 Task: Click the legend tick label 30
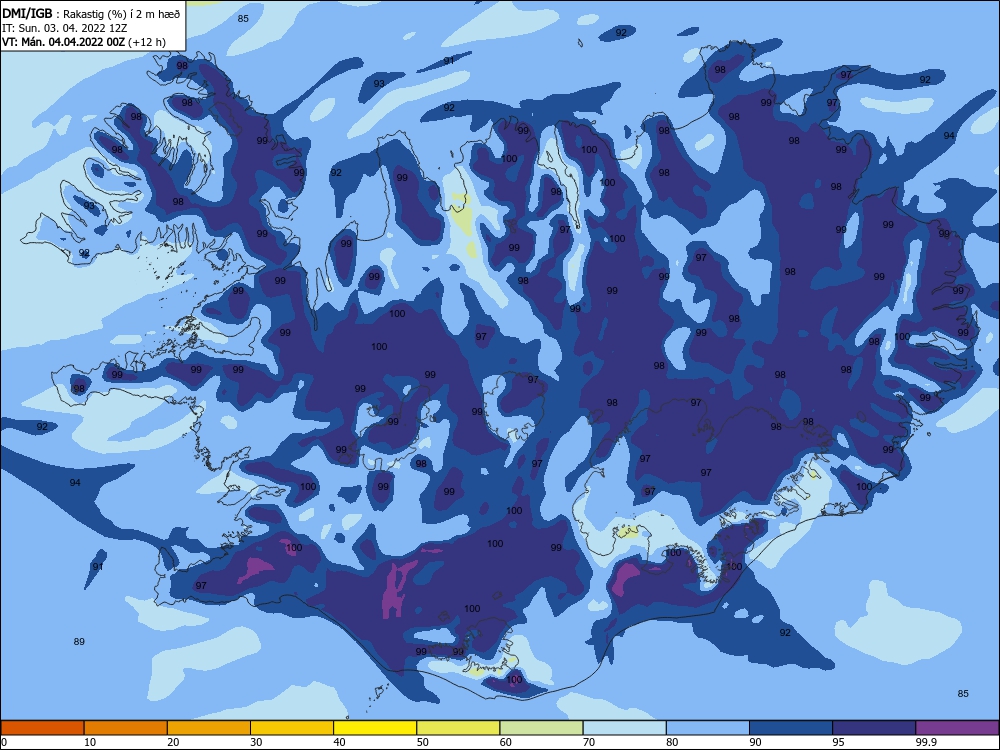(x=256, y=742)
